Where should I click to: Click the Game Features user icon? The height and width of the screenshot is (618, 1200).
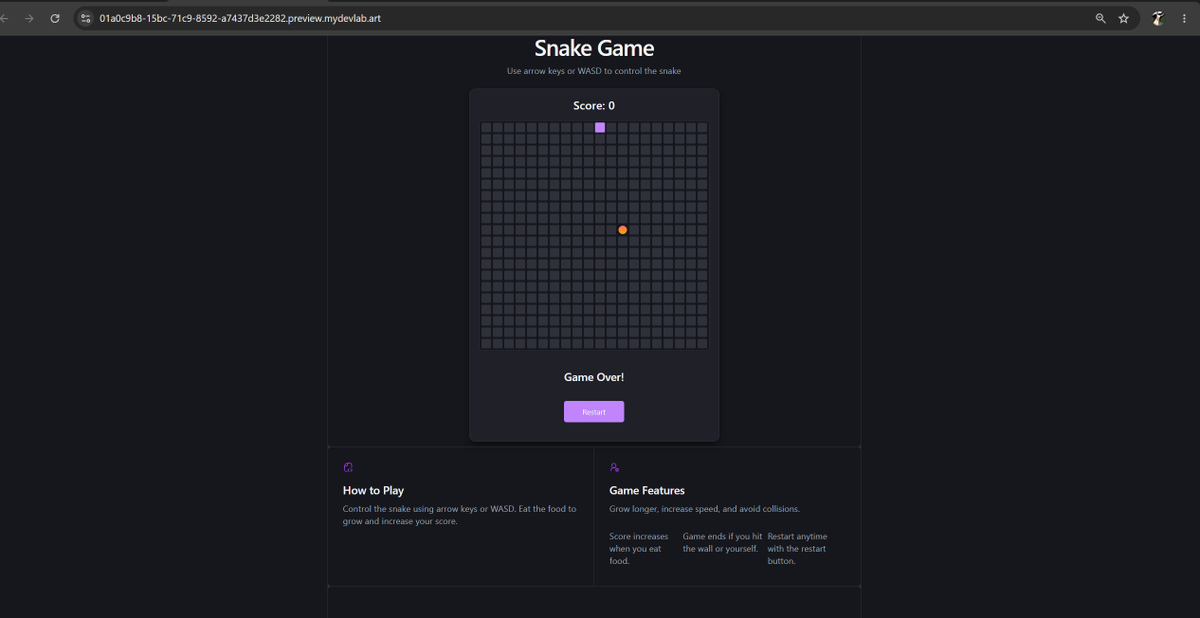(615, 467)
